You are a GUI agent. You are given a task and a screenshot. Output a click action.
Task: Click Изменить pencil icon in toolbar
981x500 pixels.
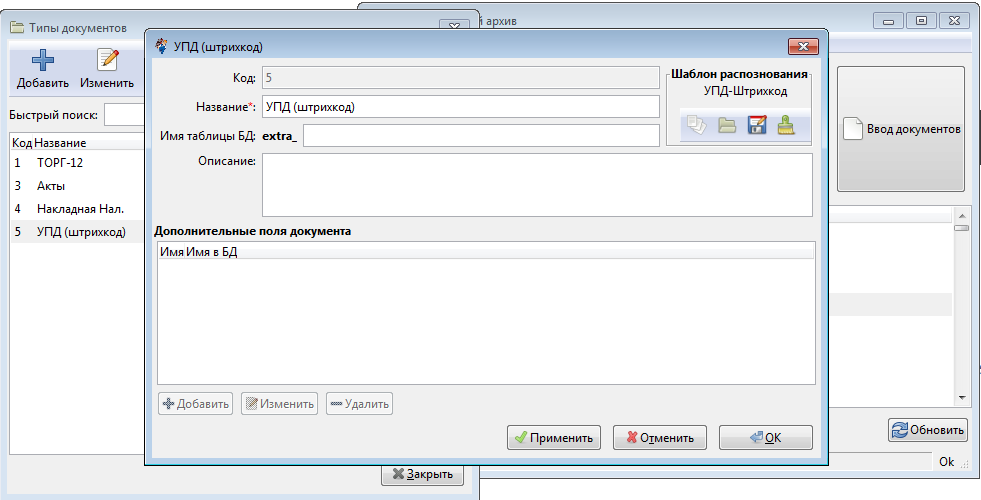pyautogui.click(x=107, y=60)
